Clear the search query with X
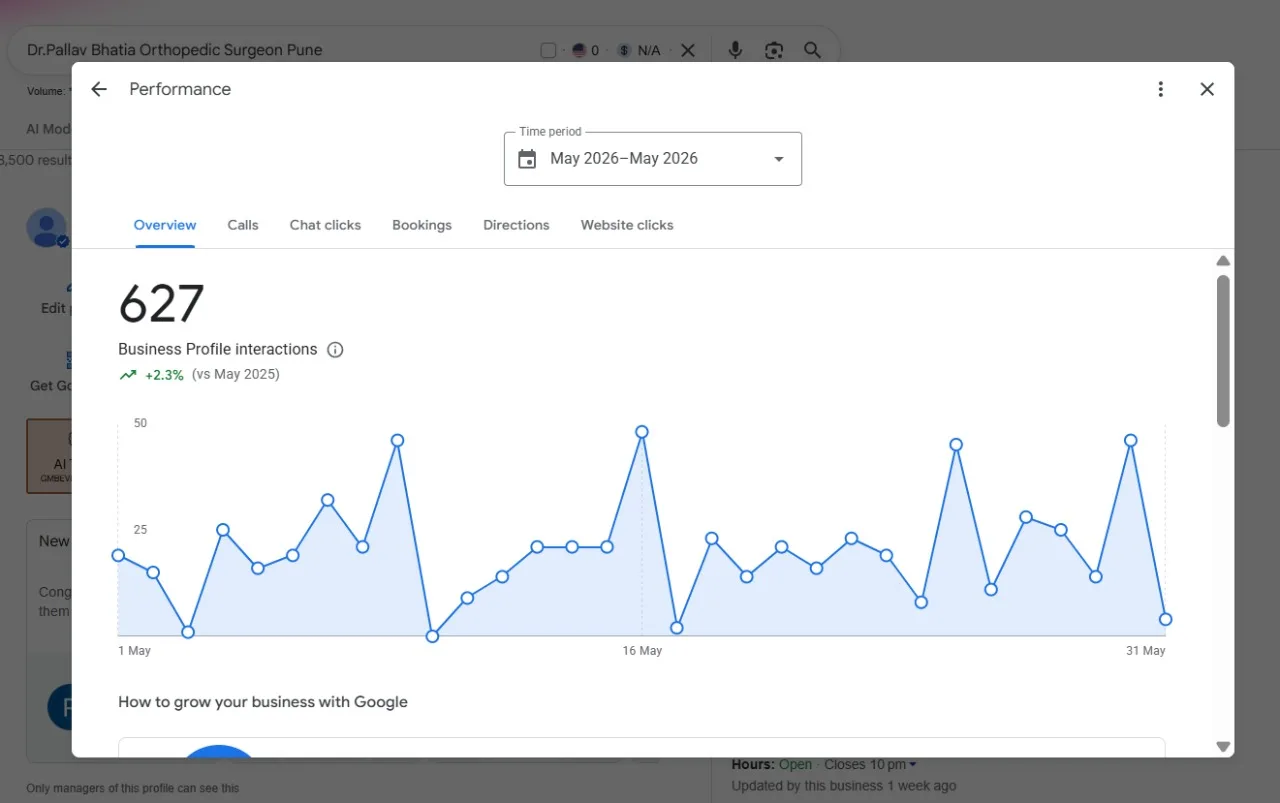 (x=688, y=50)
